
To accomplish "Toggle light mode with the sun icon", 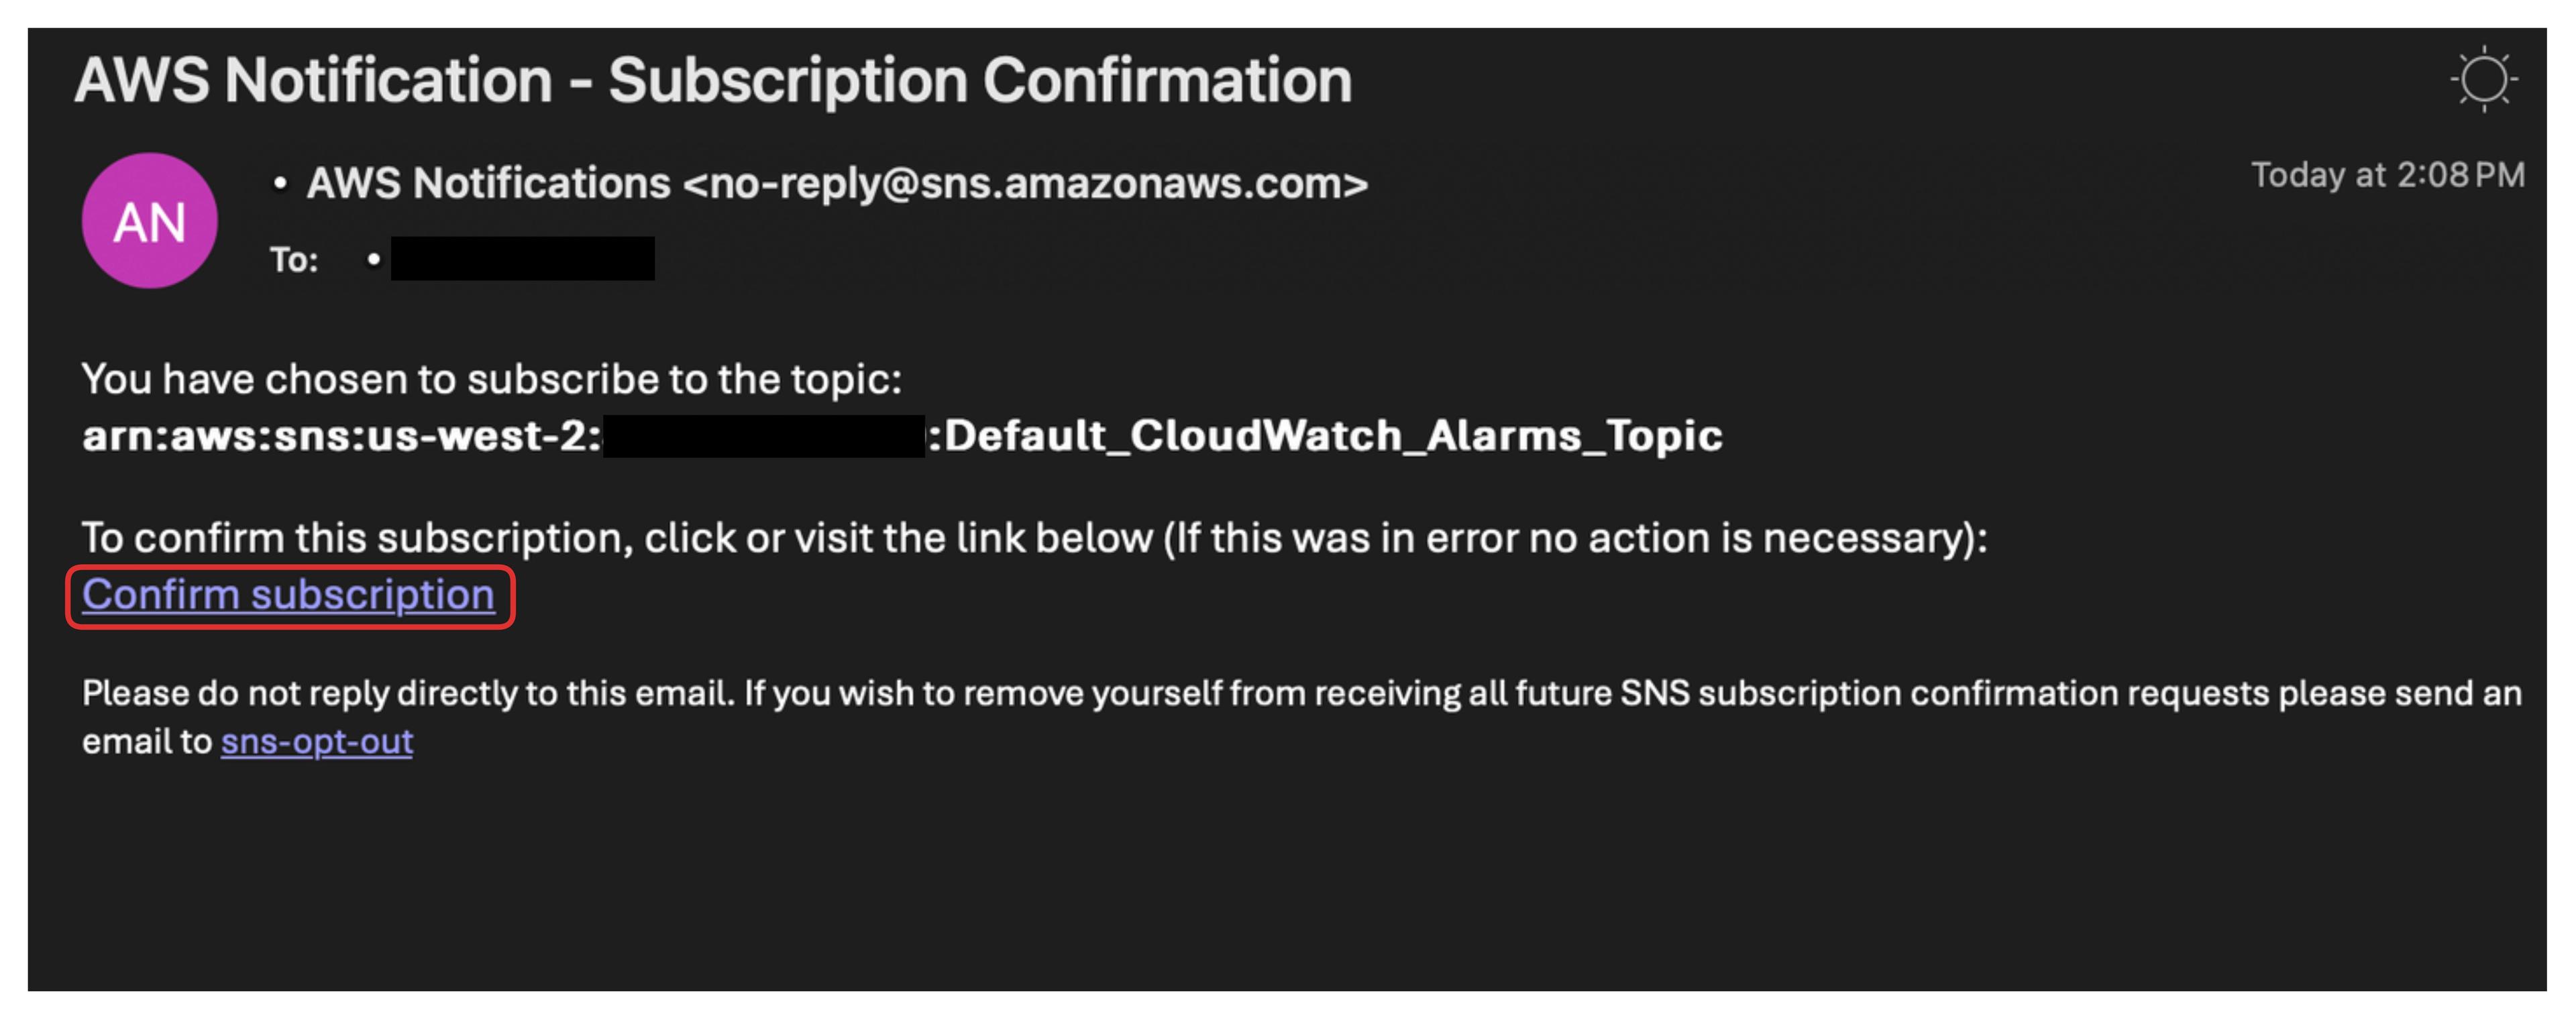I will click(x=2483, y=79).
